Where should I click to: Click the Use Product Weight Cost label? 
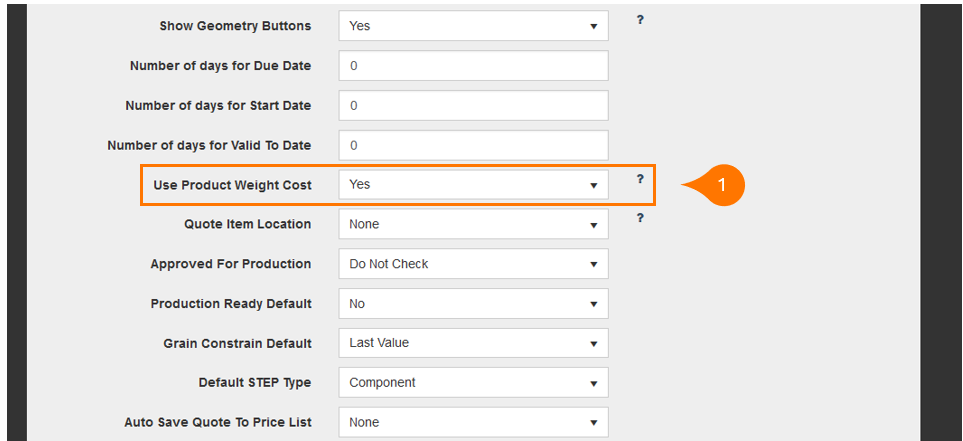[233, 185]
